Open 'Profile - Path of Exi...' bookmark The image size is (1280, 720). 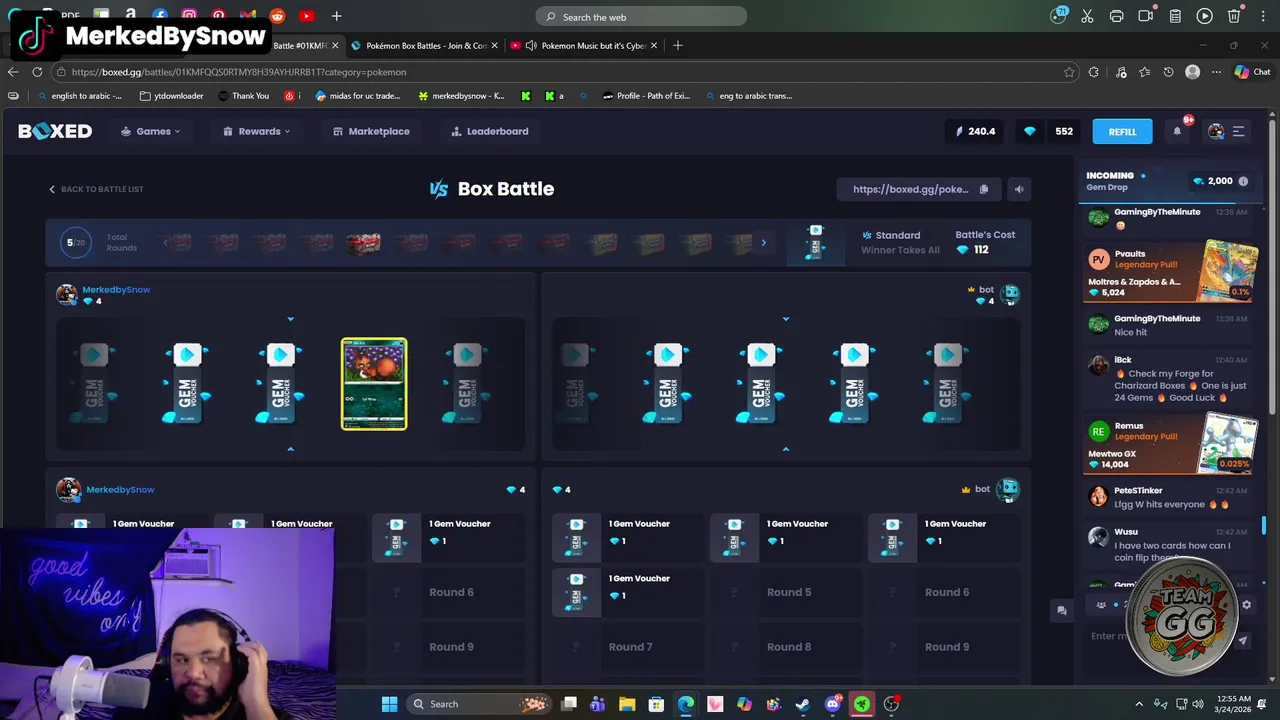646,96
